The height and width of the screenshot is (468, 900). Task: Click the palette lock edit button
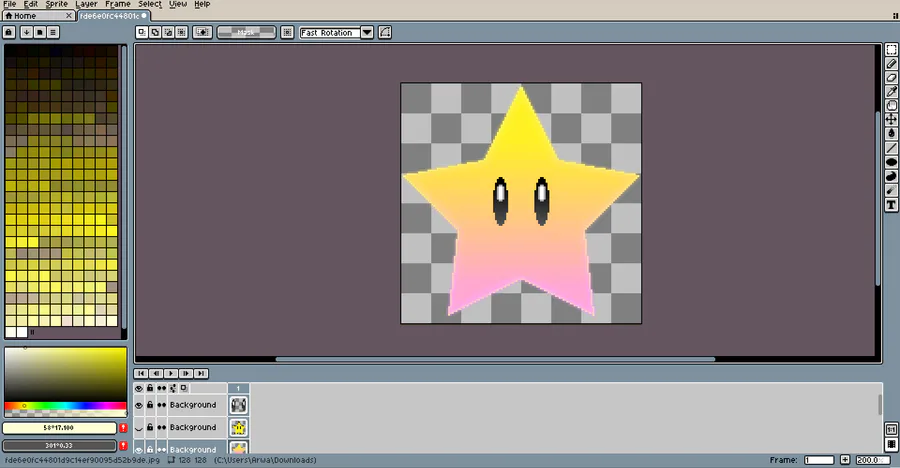pos(9,32)
